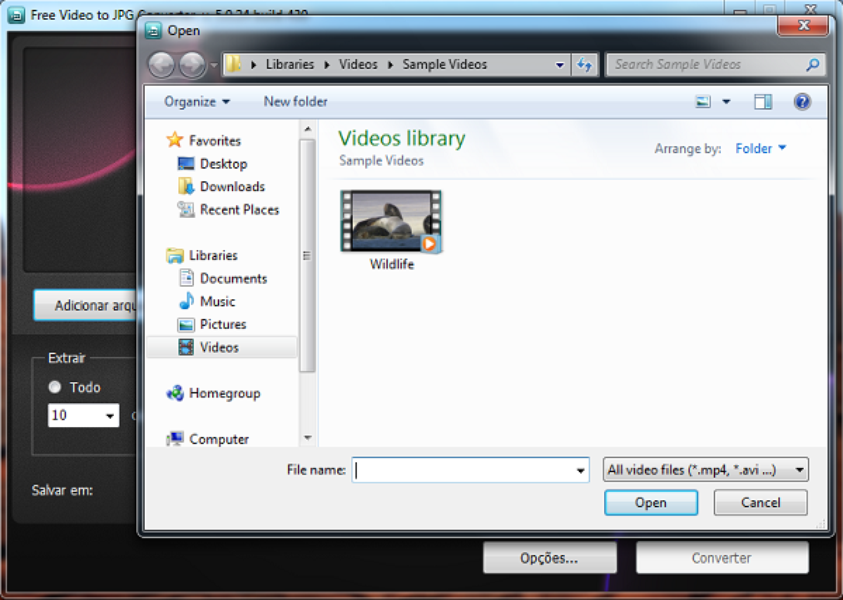Screen dimensions: 843x600
Task: Expand the Arrange by Folder dropdown
Action: [x=760, y=149]
